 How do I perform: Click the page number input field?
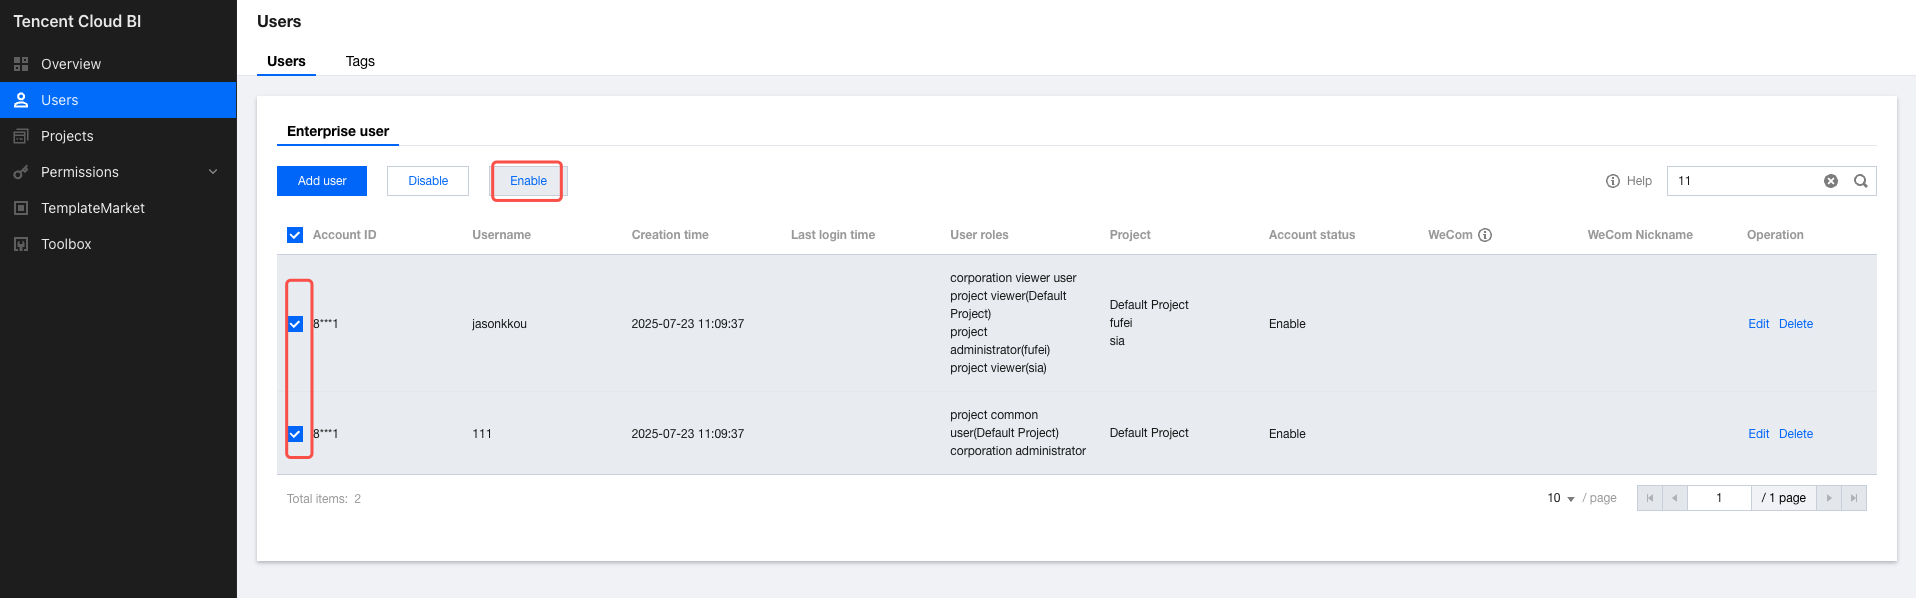1719,498
